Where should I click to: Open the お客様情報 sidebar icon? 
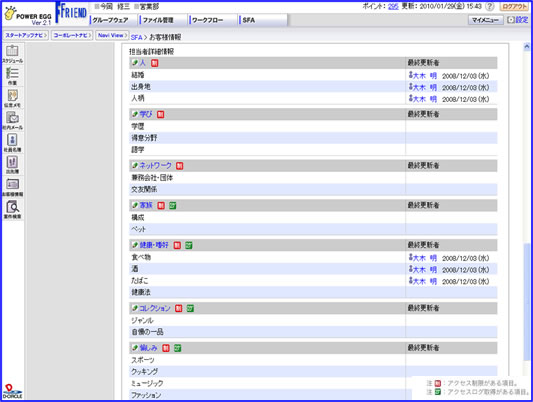point(13,187)
